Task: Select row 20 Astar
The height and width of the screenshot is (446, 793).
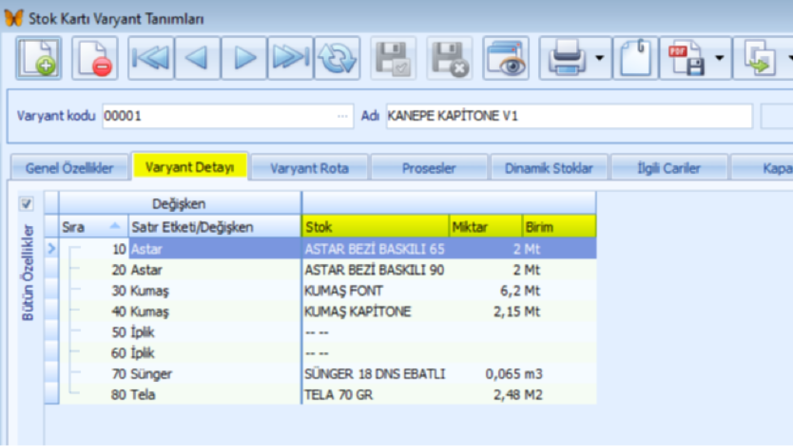Action: 328,270
